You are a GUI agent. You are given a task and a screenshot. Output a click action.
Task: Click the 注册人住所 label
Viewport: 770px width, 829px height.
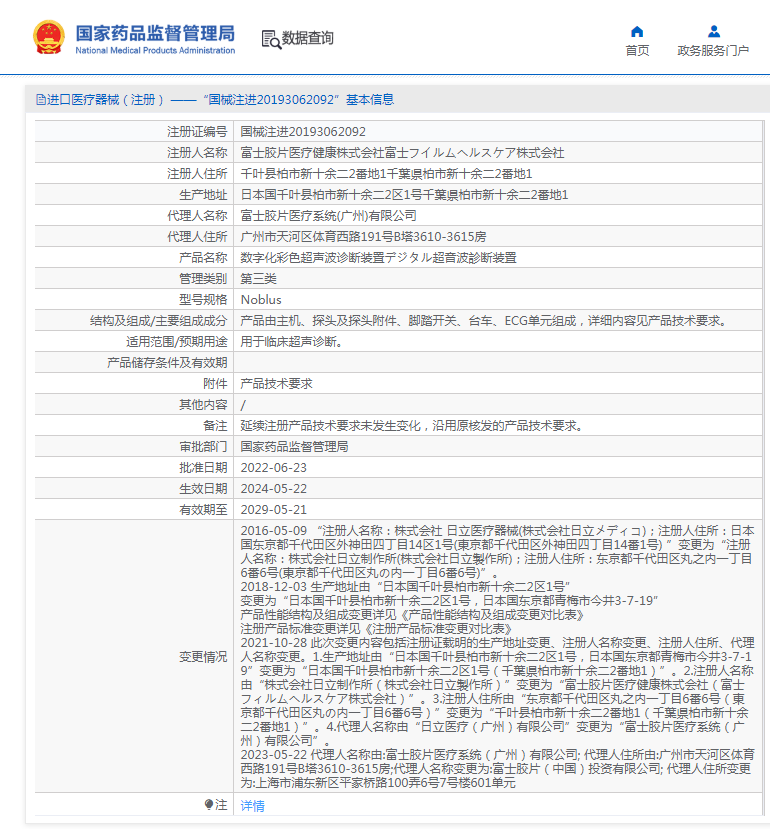(x=197, y=174)
